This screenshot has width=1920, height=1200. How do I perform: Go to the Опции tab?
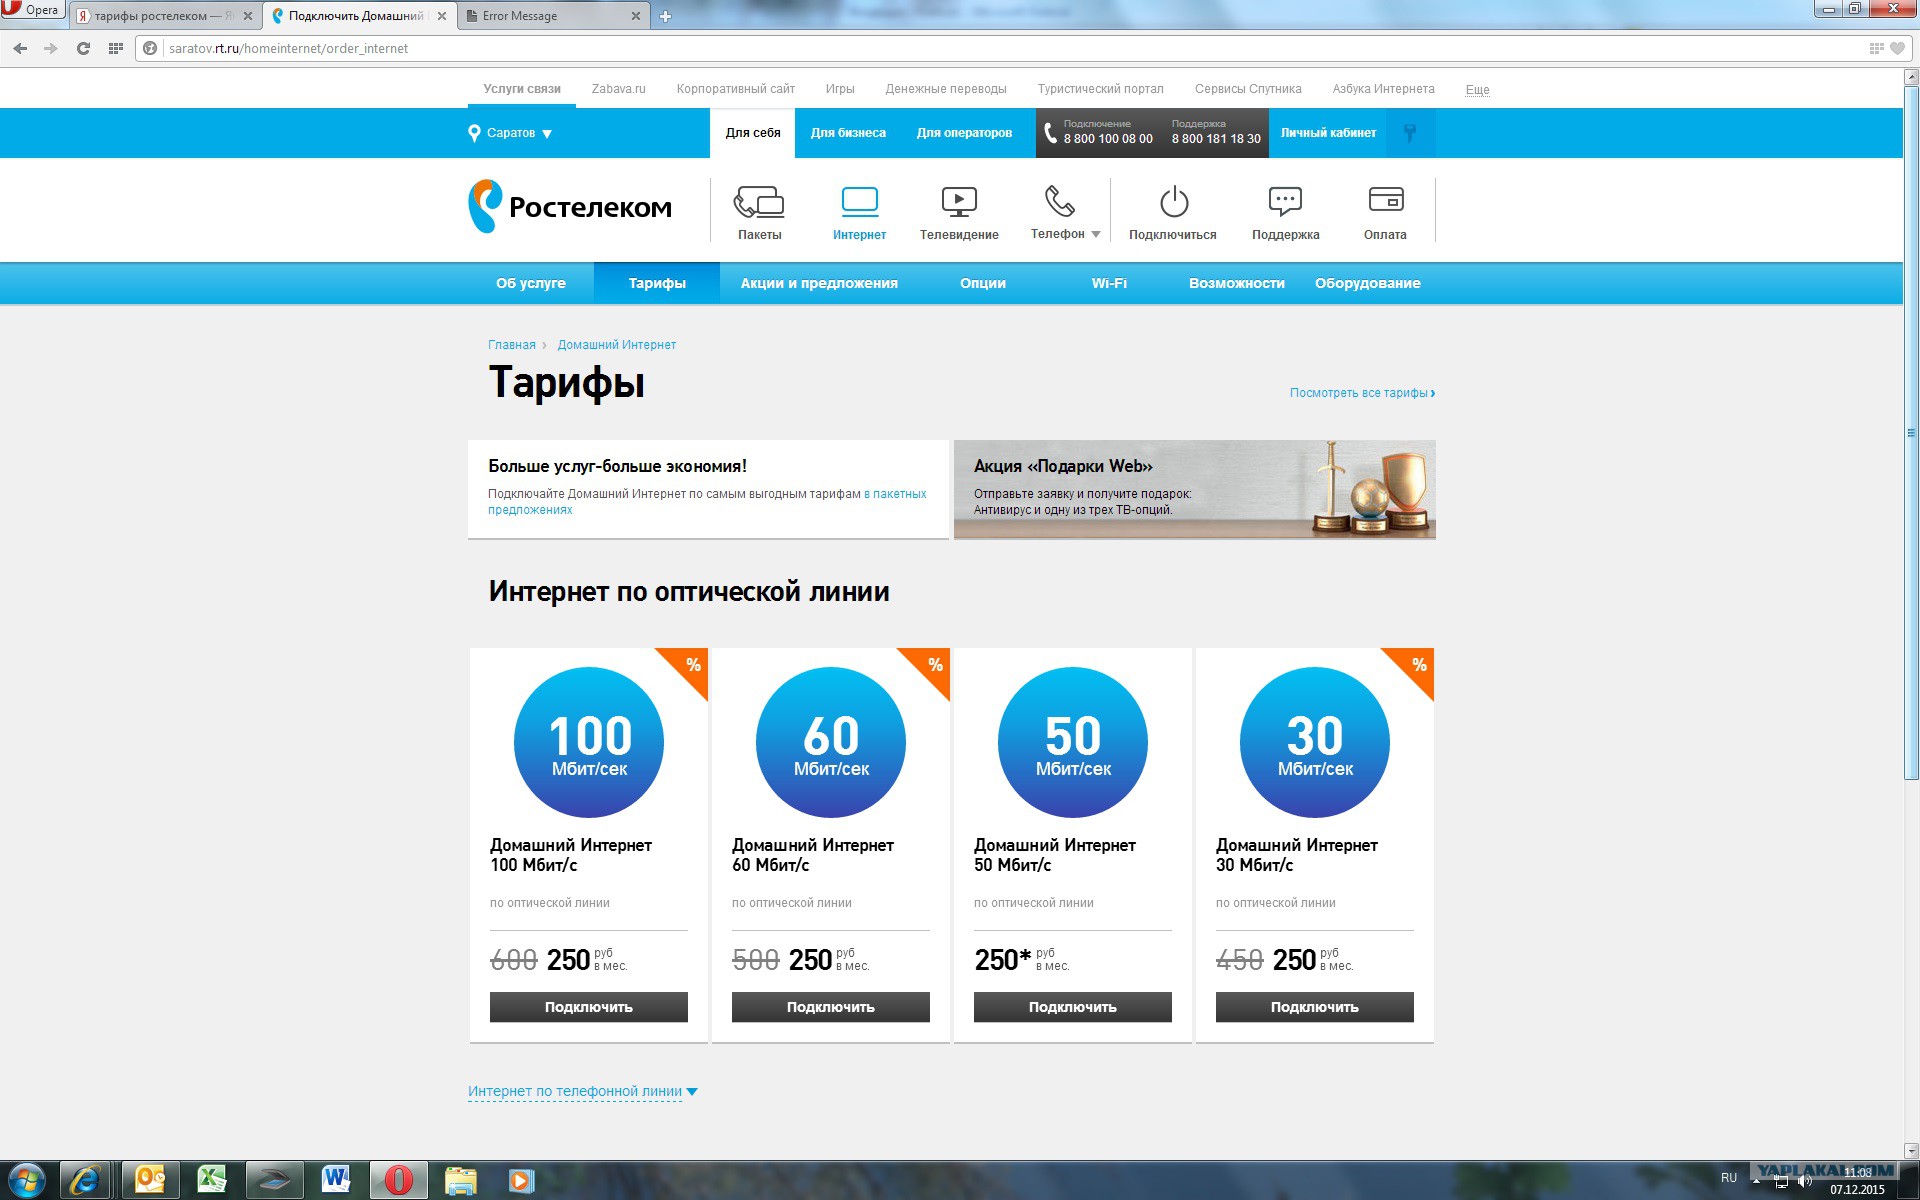(x=983, y=283)
